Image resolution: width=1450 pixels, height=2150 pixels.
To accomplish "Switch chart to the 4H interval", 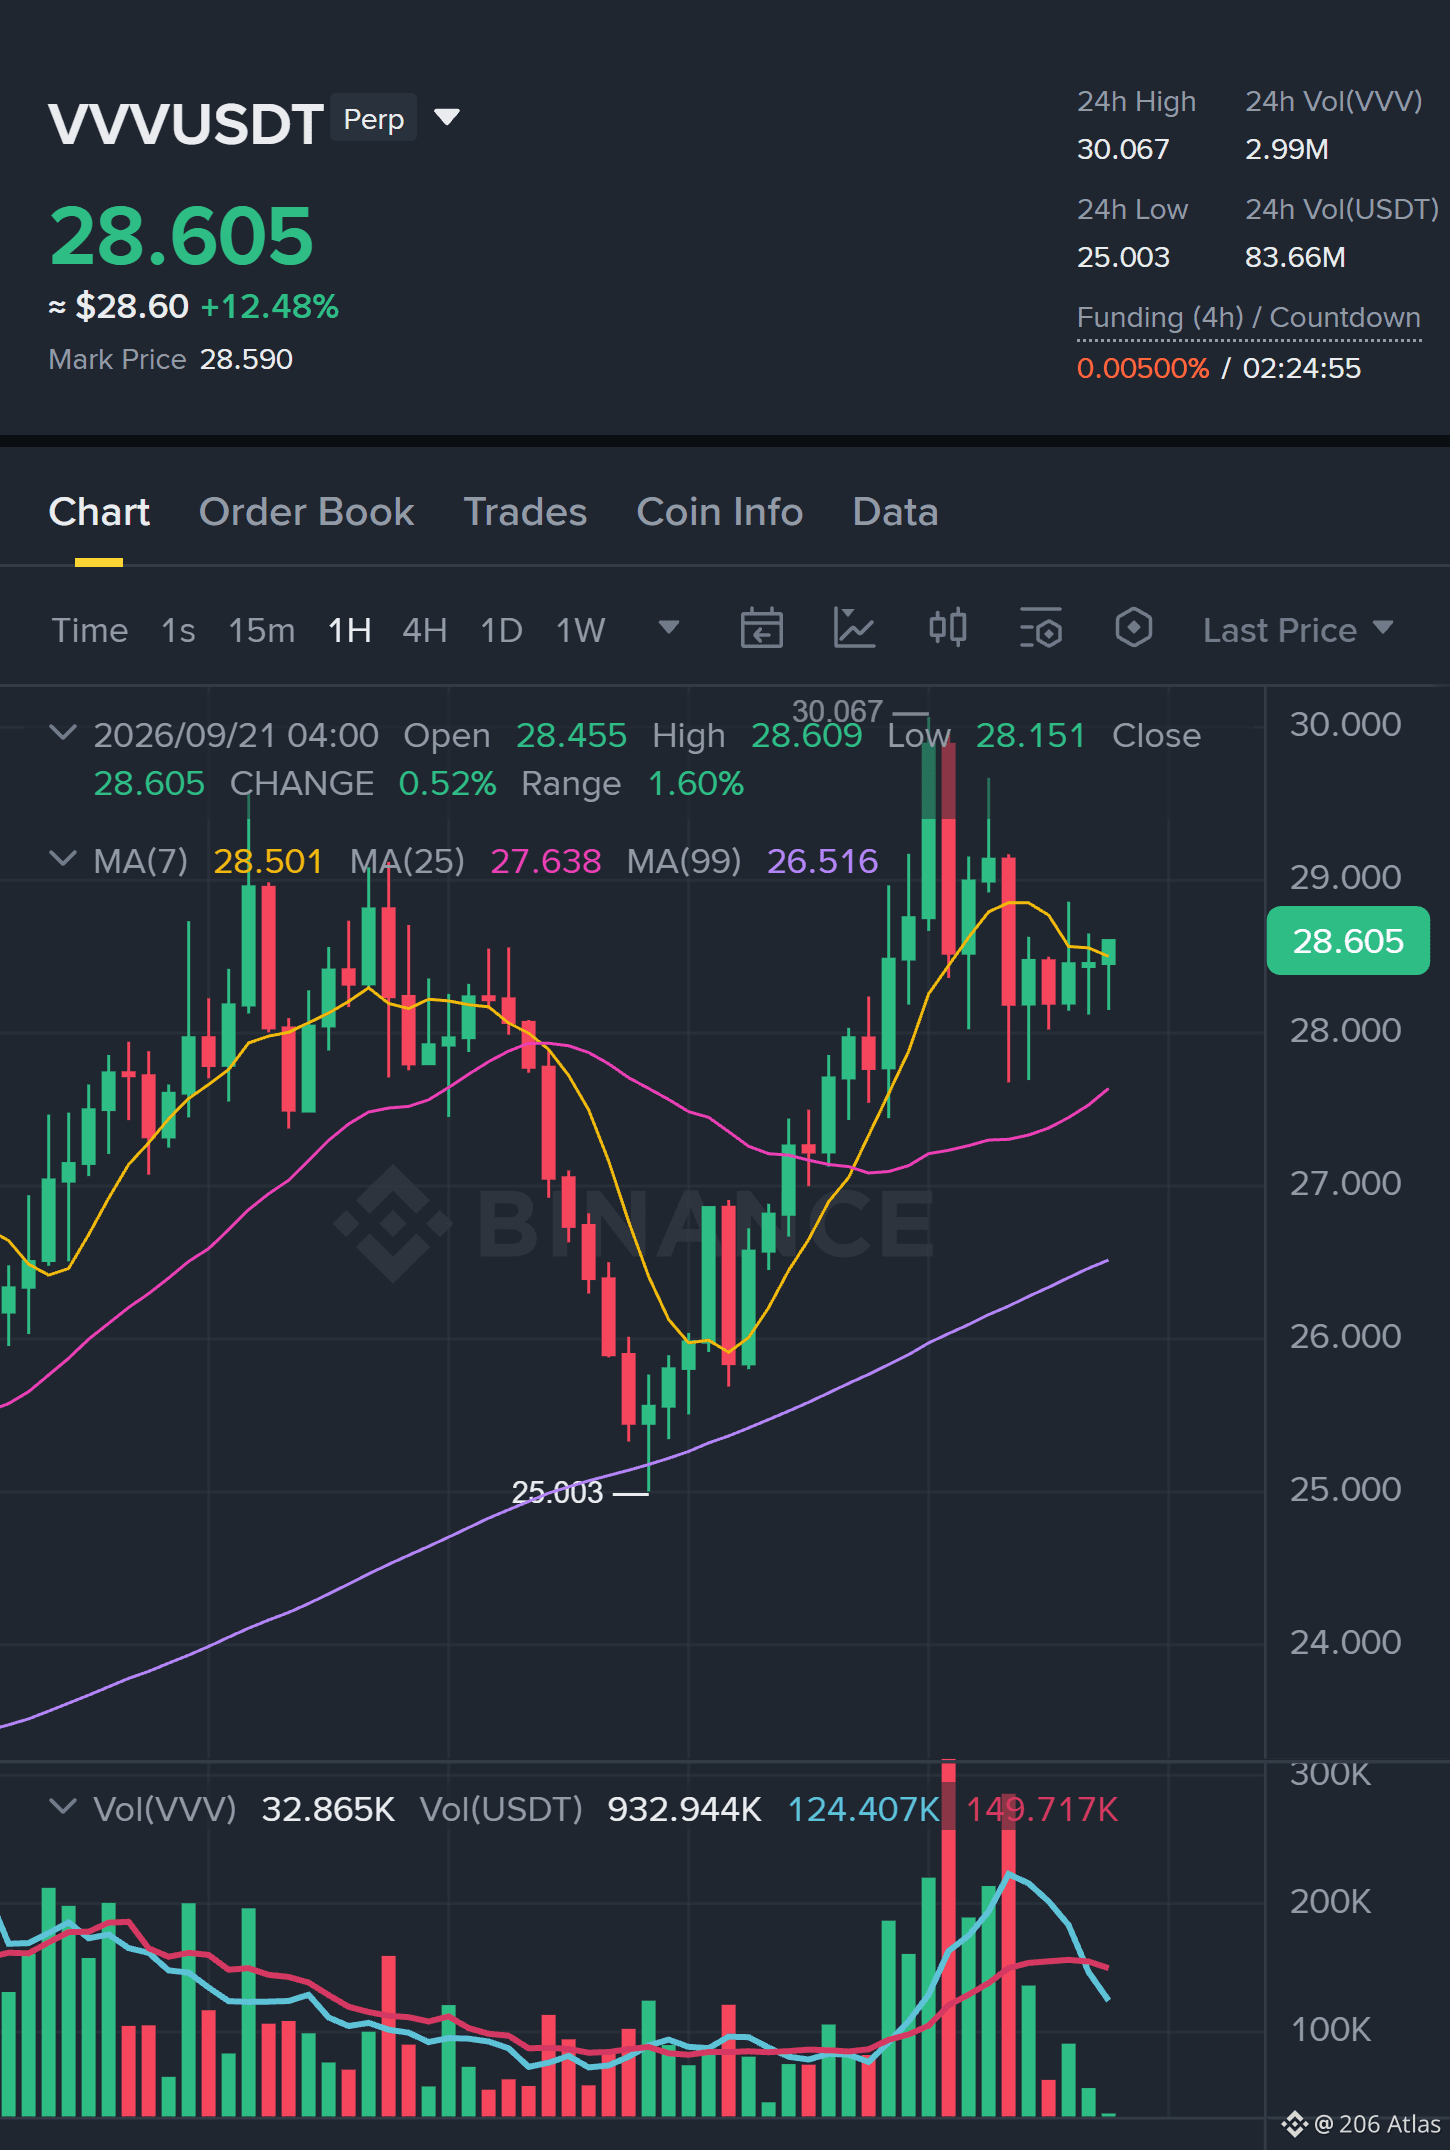I will 424,631.
